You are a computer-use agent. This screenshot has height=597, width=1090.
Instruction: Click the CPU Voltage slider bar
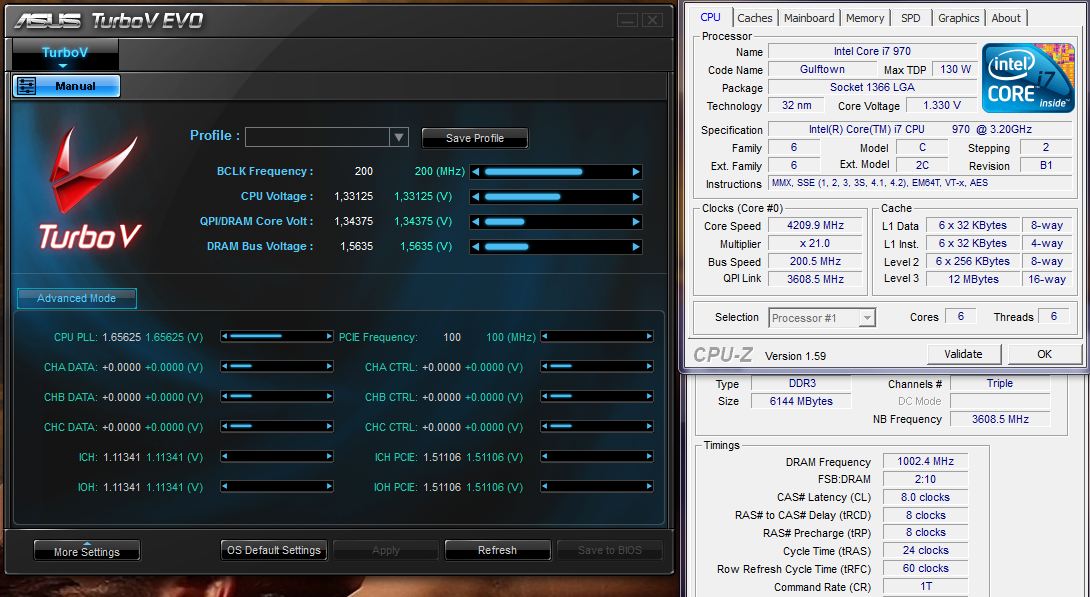coord(556,197)
